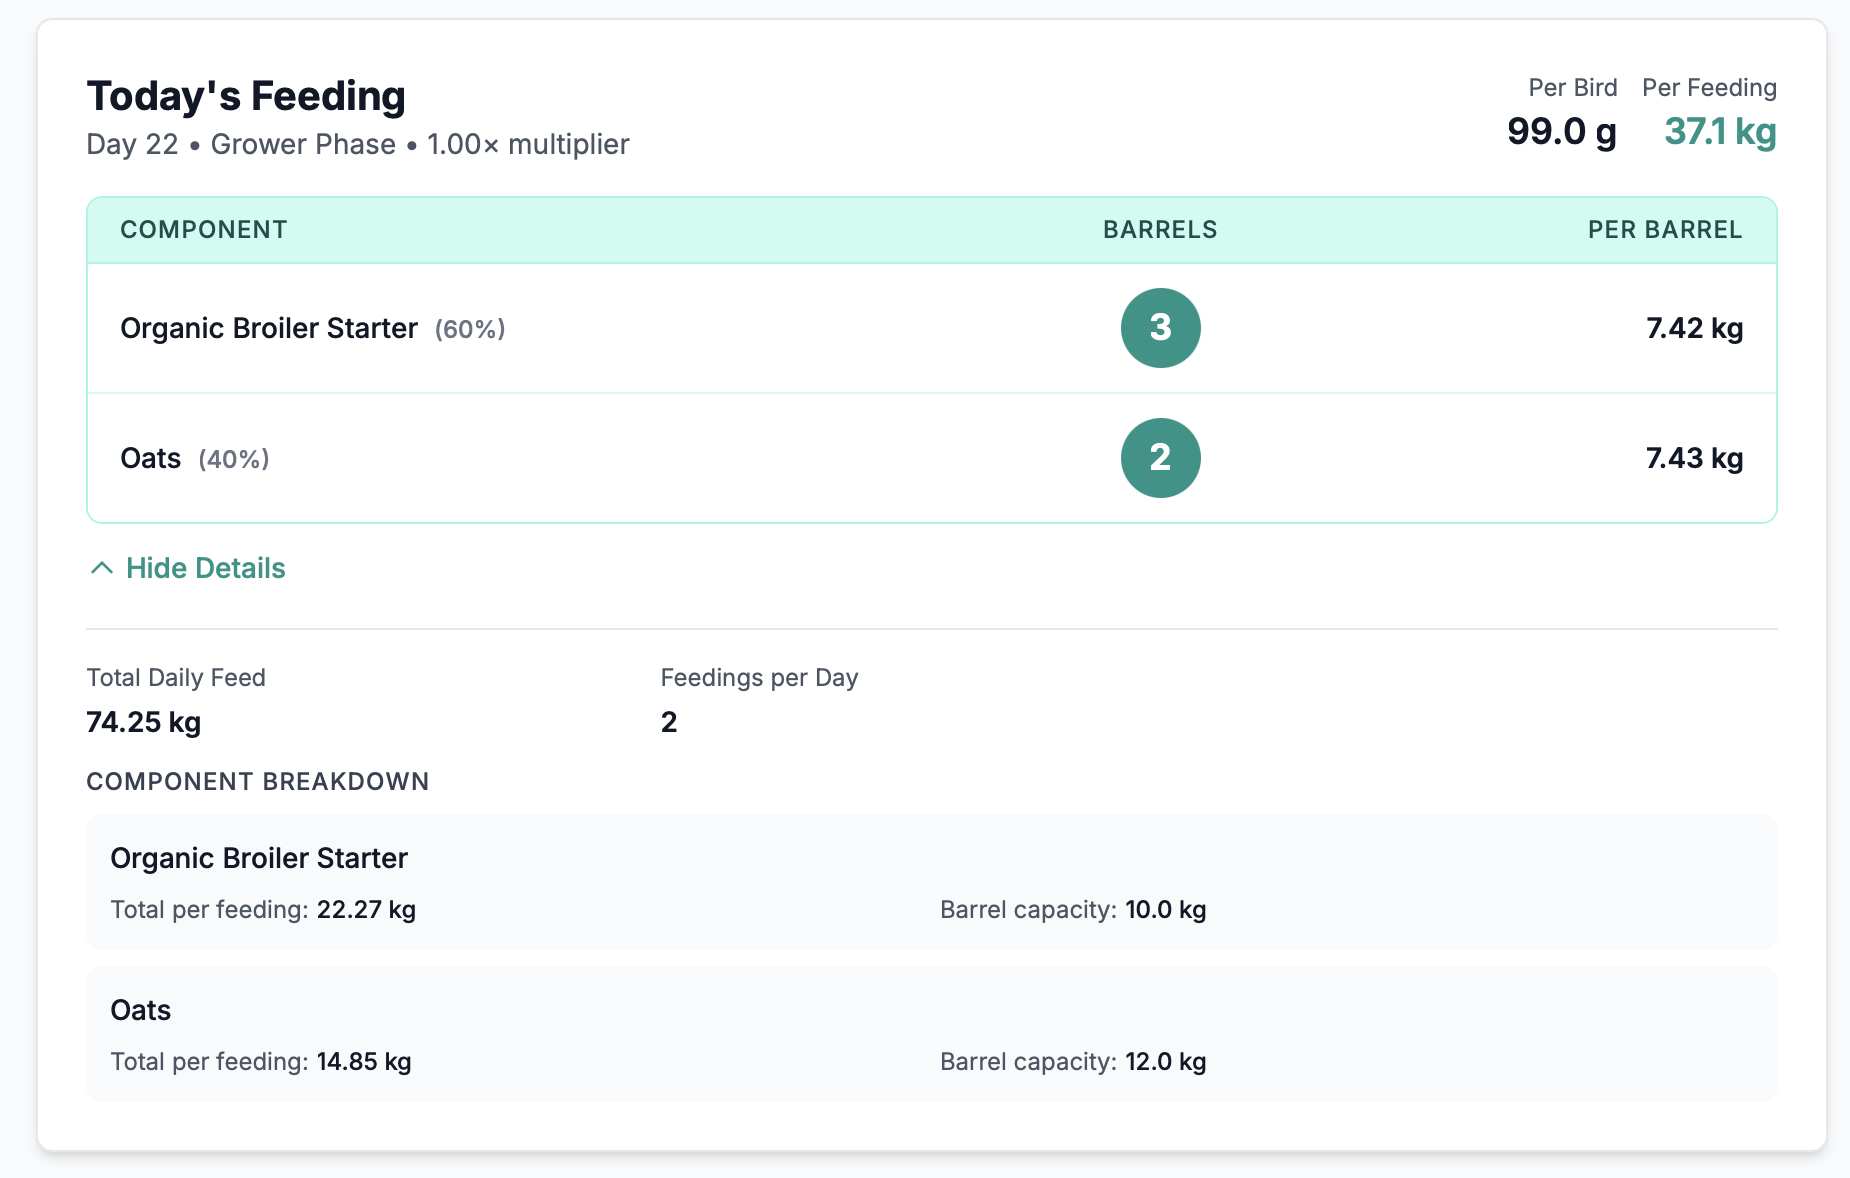The height and width of the screenshot is (1178, 1850).
Task: Expand the Oats breakdown card
Action: coord(930,1034)
